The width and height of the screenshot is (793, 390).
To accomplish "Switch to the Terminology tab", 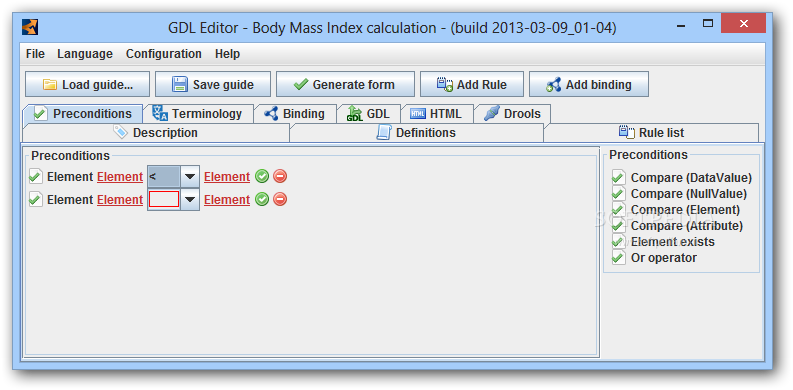I will [x=198, y=114].
